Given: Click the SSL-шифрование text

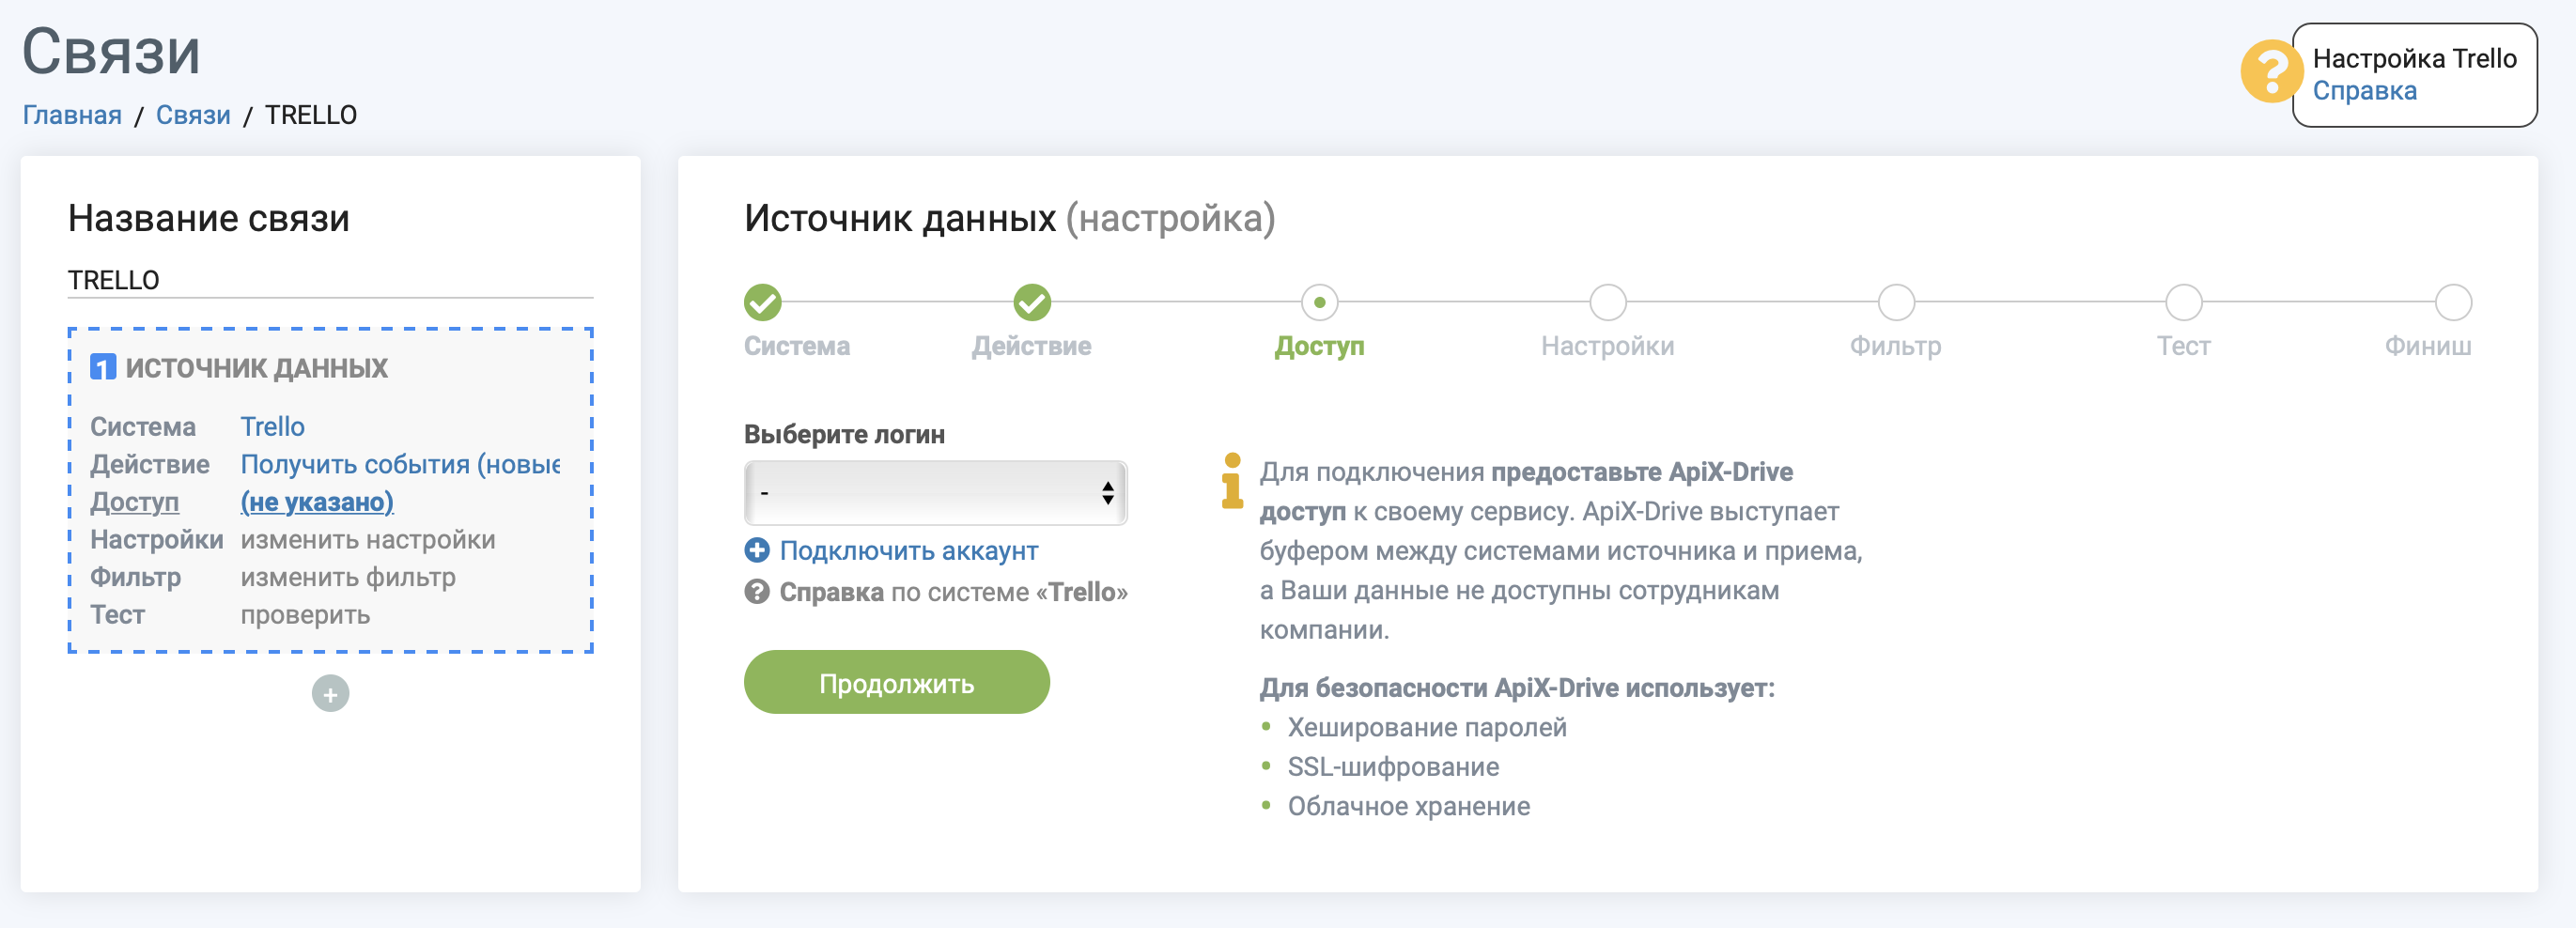Looking at the screenshot, I should click(1392, 767).
